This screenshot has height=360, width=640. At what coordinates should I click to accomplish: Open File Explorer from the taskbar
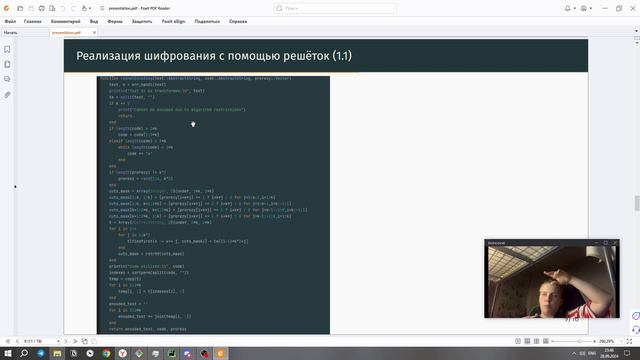pos(57,353)
